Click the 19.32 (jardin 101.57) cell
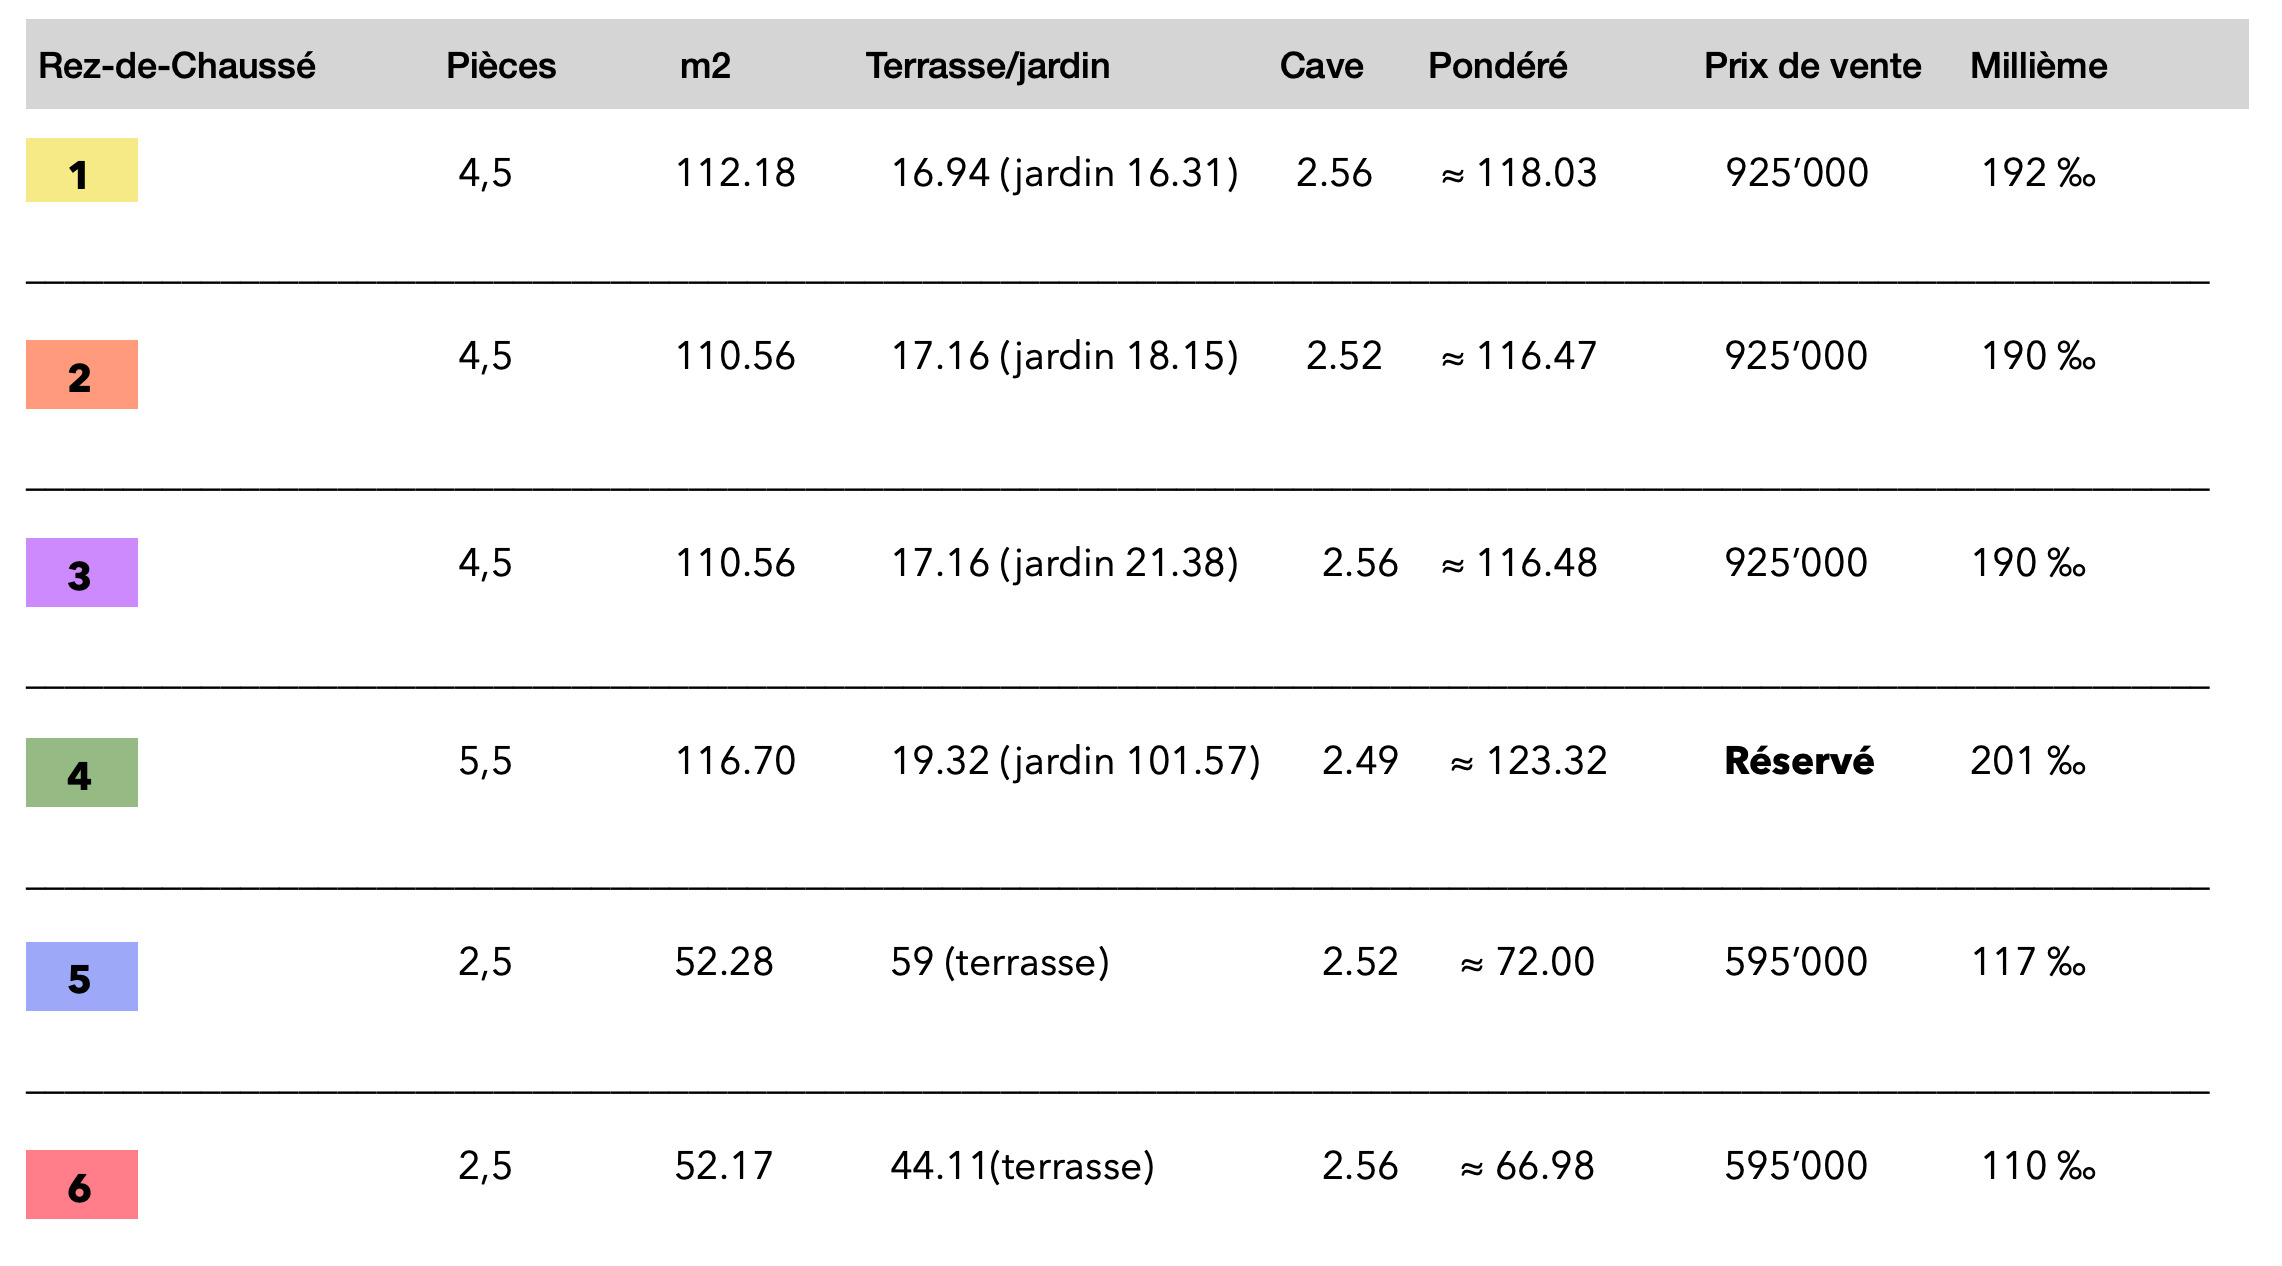 (1075, 762)
